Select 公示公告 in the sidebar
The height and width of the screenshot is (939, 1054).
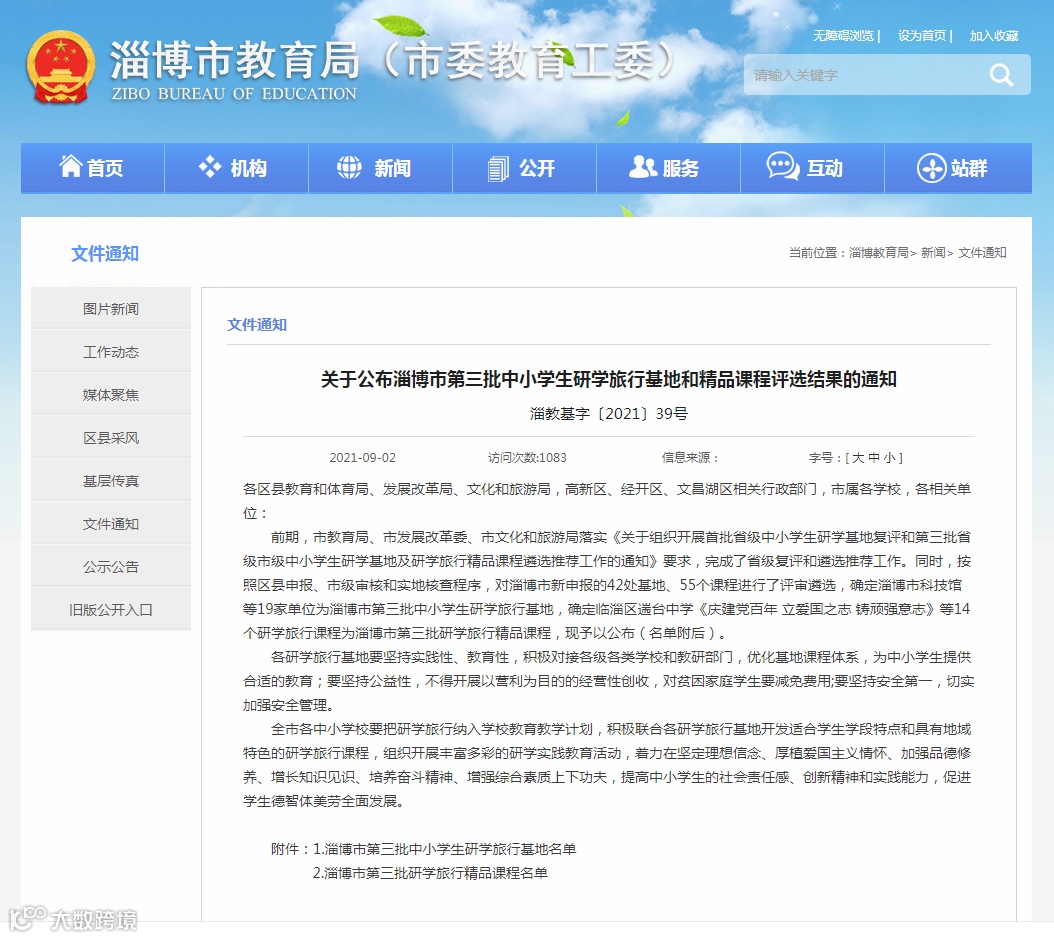pos(111,567)
